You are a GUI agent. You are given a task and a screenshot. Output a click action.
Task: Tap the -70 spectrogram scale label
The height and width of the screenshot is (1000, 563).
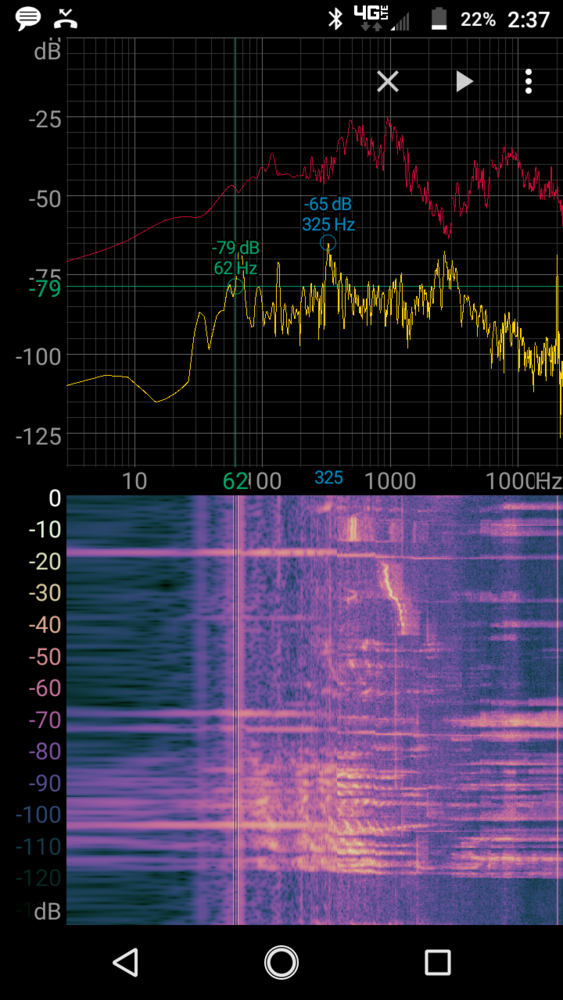click(x=43, y=721)
